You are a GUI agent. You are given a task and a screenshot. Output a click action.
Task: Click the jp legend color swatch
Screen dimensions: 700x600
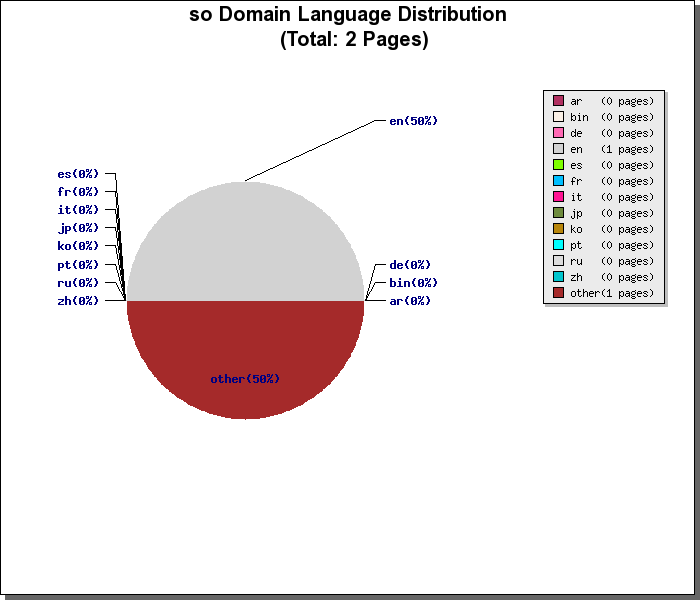[x=558, y=213]
